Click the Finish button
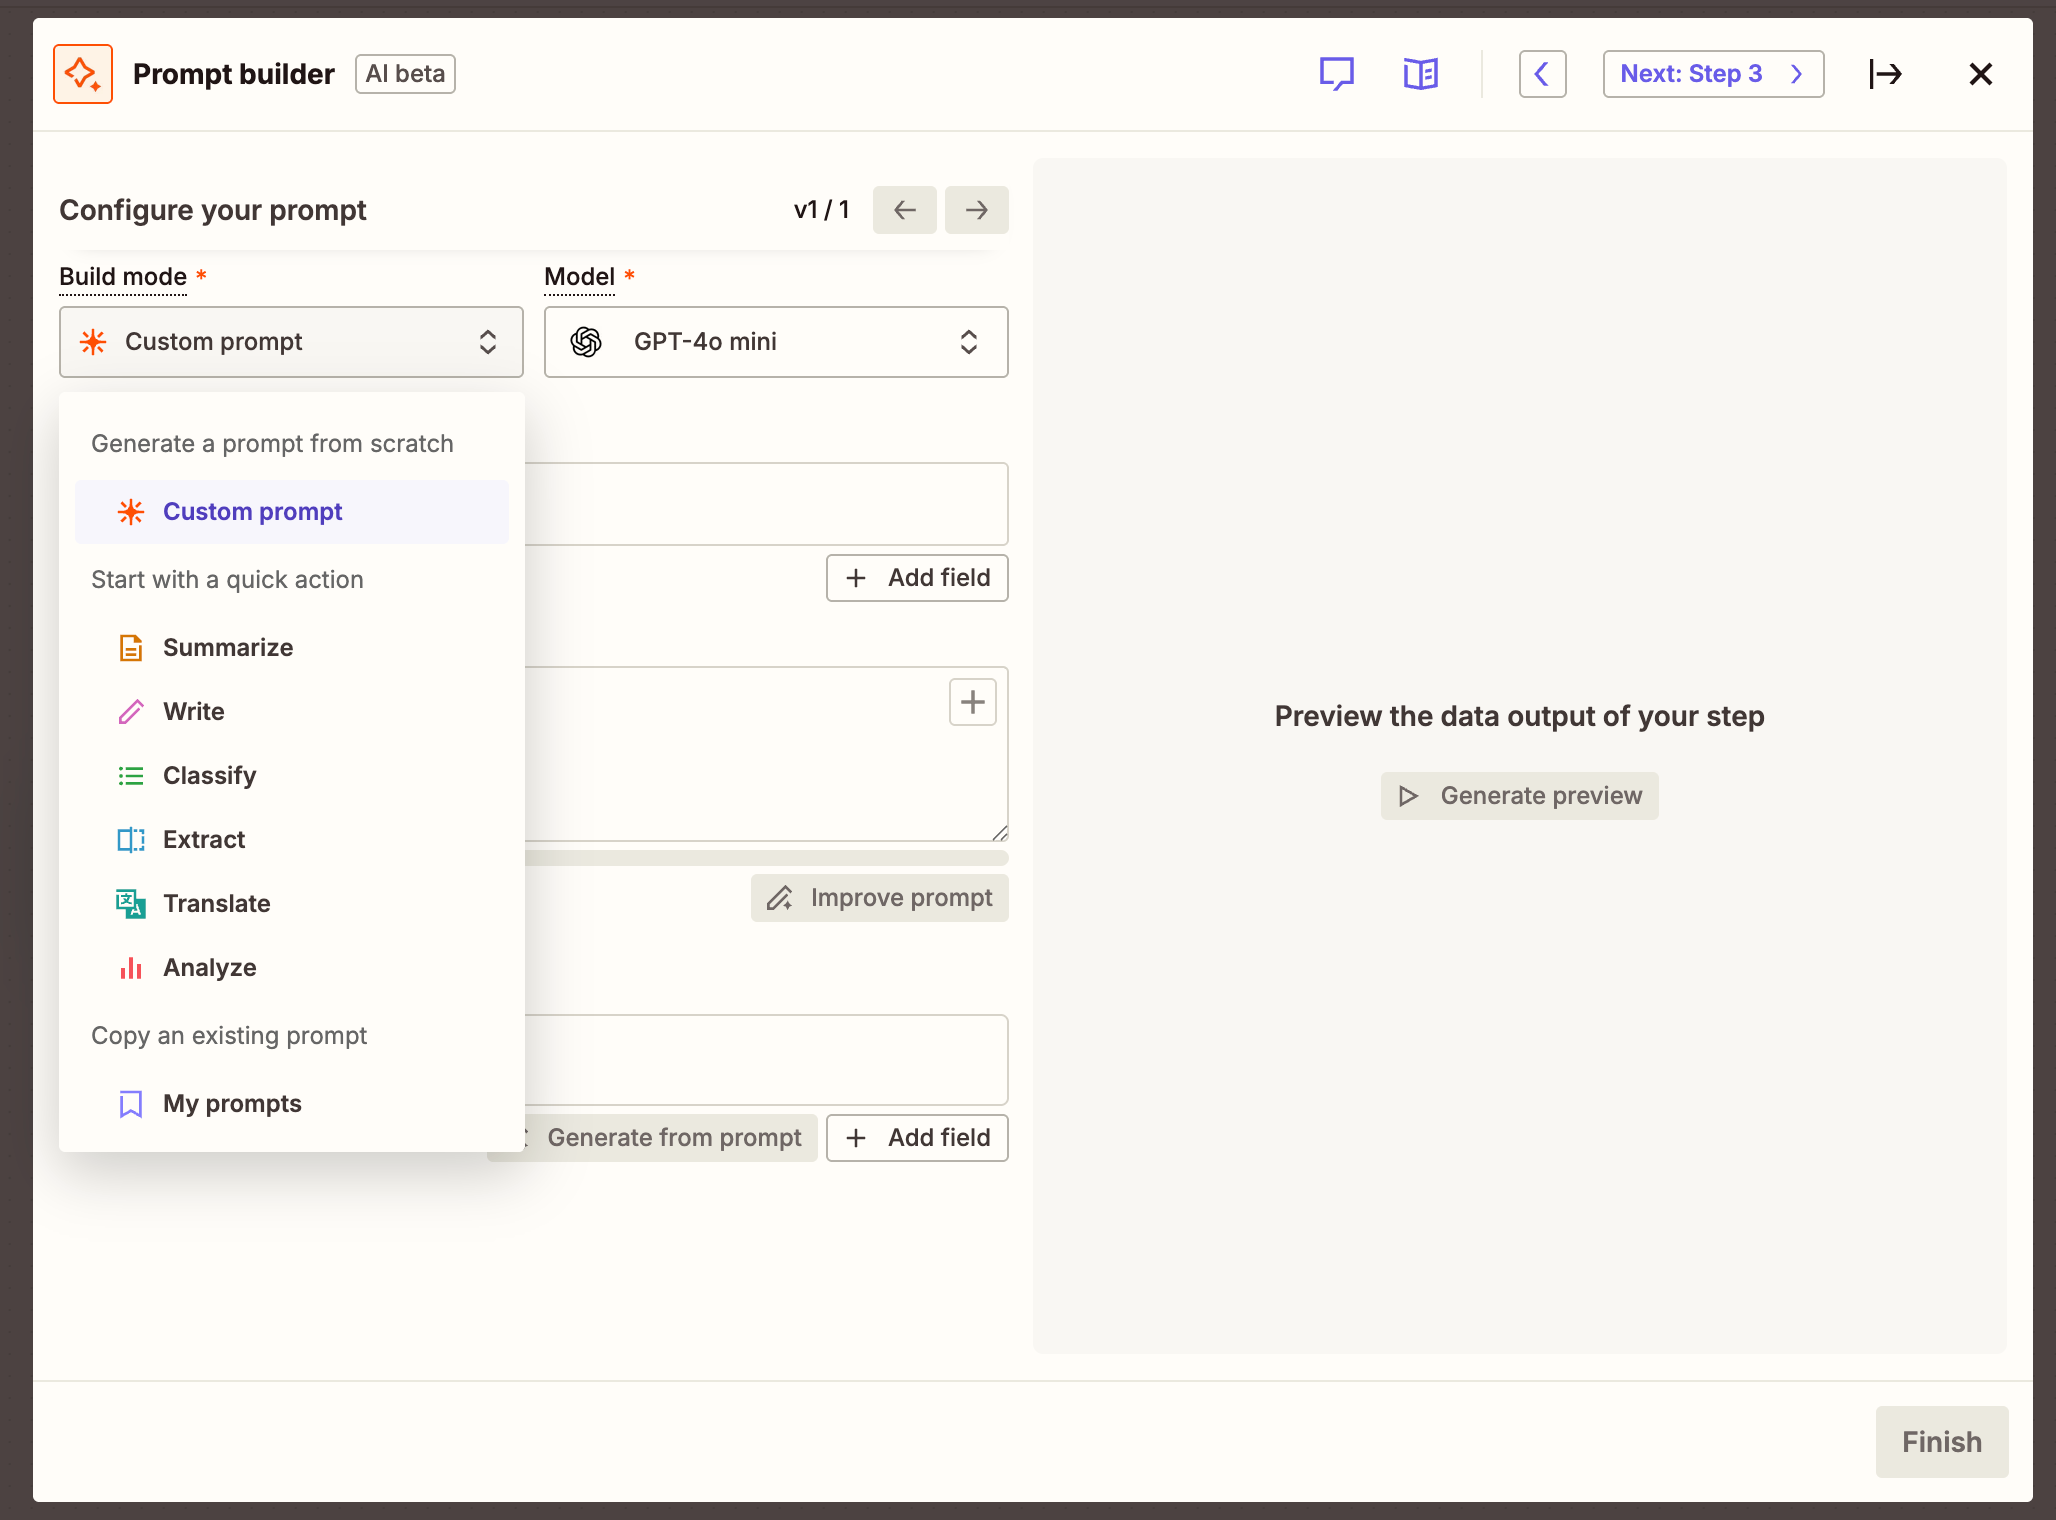Image resolution: width=2056 pixels, height=1520 pixels. (x=1941, y=1442)
